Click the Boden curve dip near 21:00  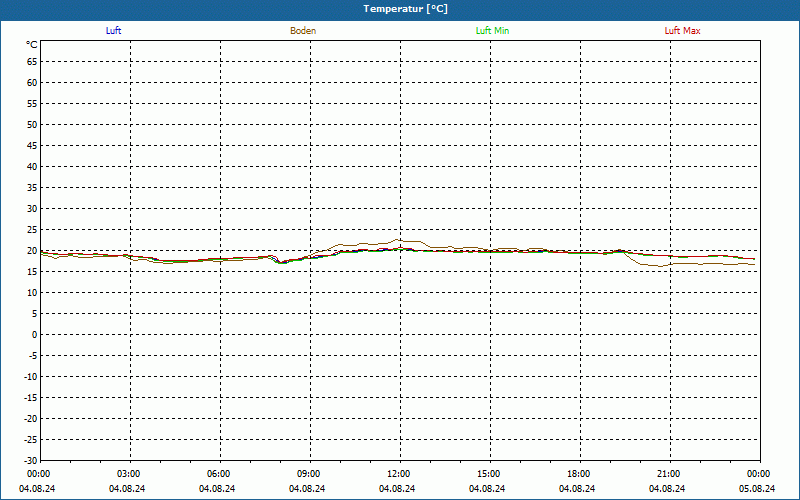click(x=660, y=266)
